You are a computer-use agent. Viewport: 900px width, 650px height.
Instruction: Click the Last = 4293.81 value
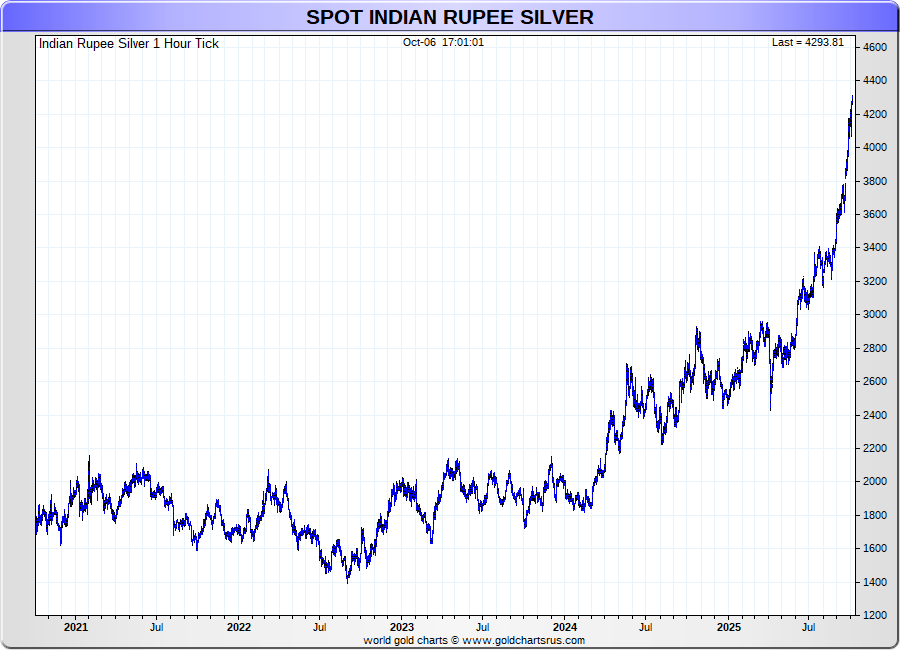808,42
